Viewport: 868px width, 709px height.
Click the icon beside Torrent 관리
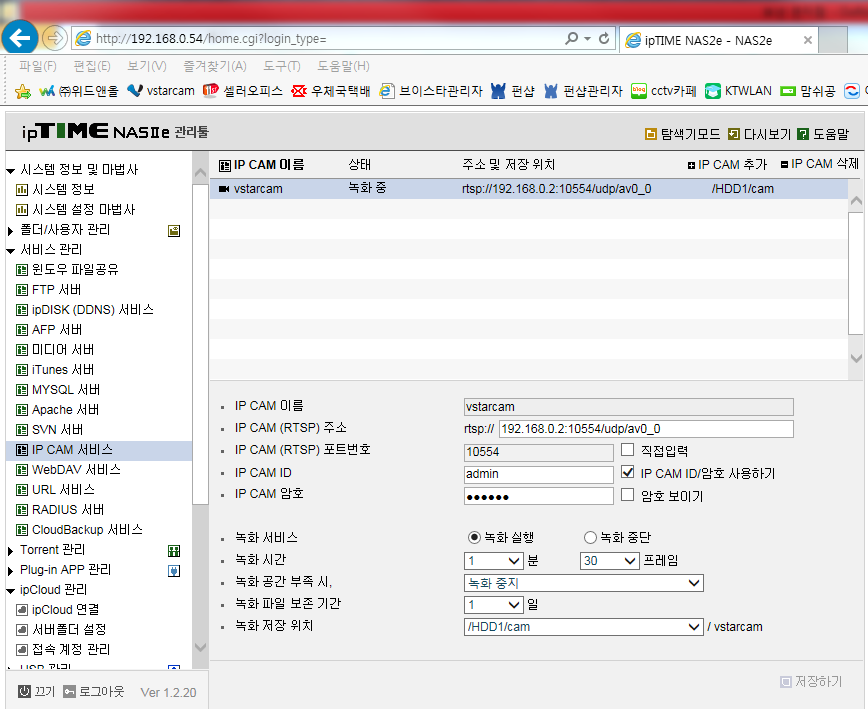point(174,551)
